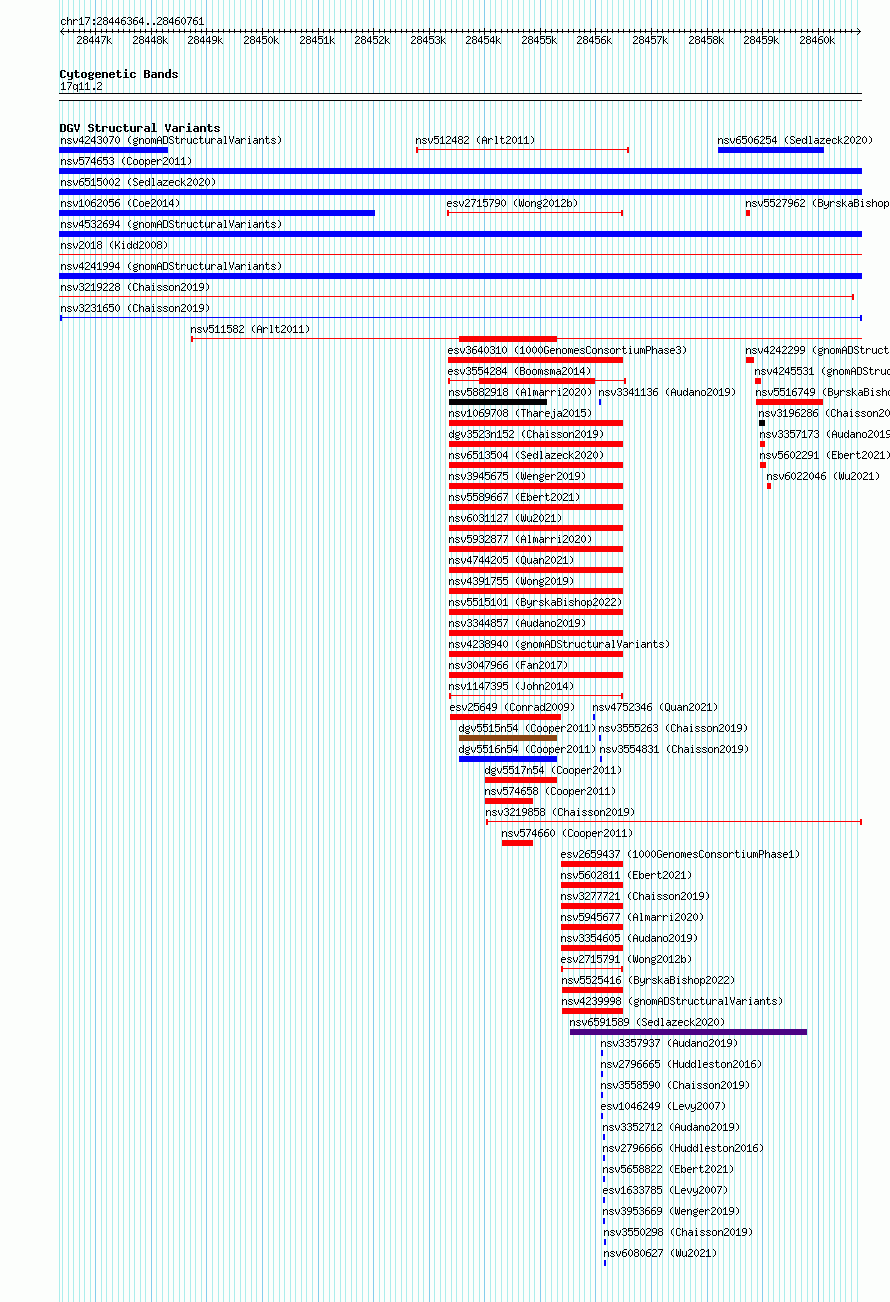
Task: Click the esv2715791 (Wong2012b) label
Action: coord(626,959)
